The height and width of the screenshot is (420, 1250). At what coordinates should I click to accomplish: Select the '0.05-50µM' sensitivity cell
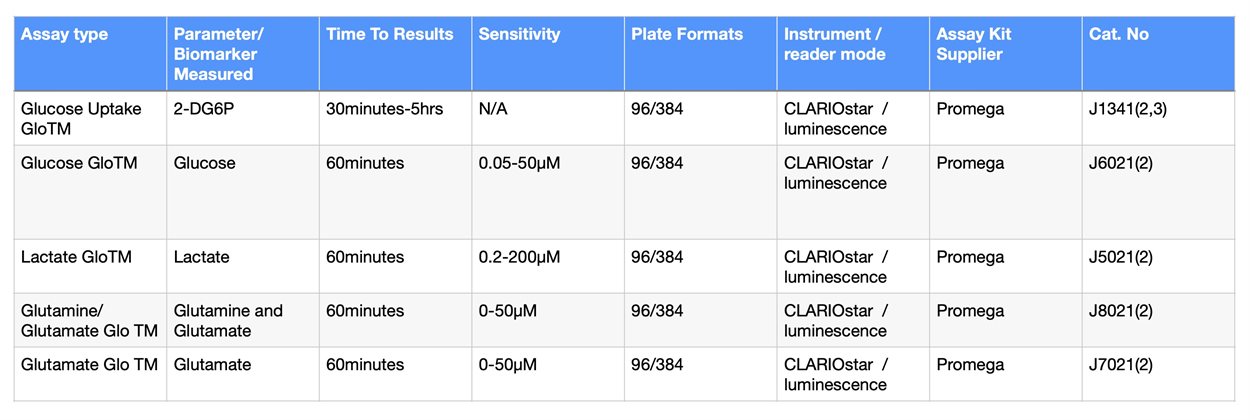point(521,163)
